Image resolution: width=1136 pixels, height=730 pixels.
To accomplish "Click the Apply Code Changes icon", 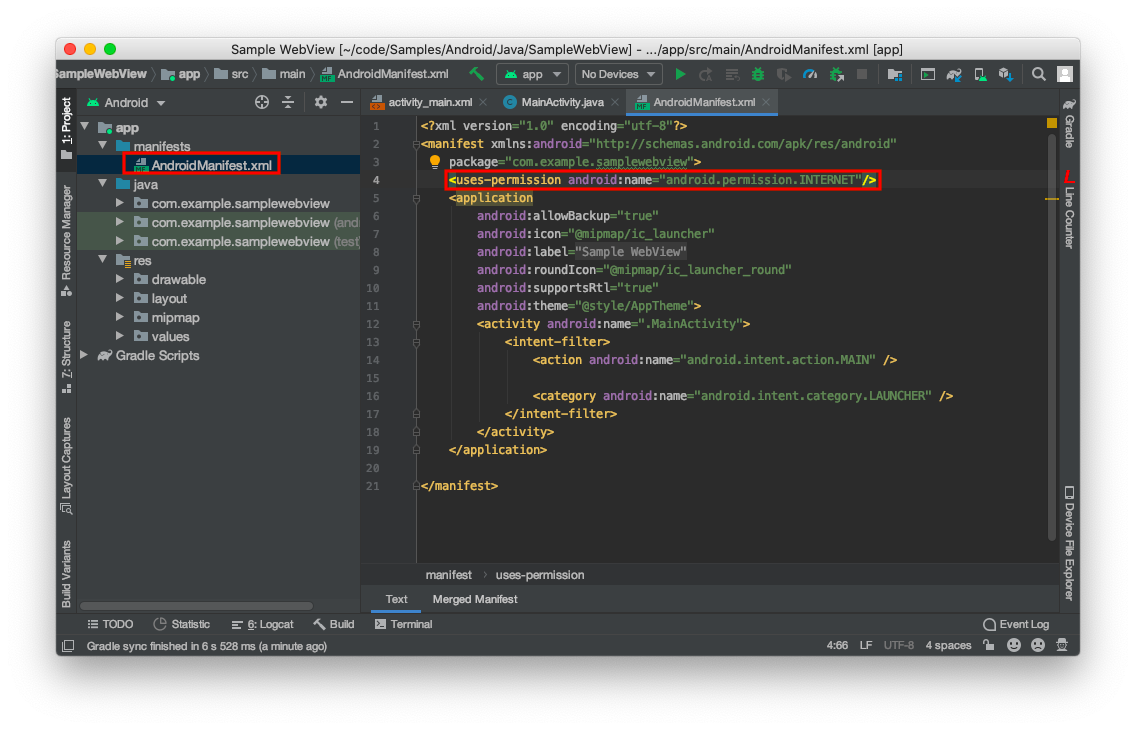I will coord(732,74).
